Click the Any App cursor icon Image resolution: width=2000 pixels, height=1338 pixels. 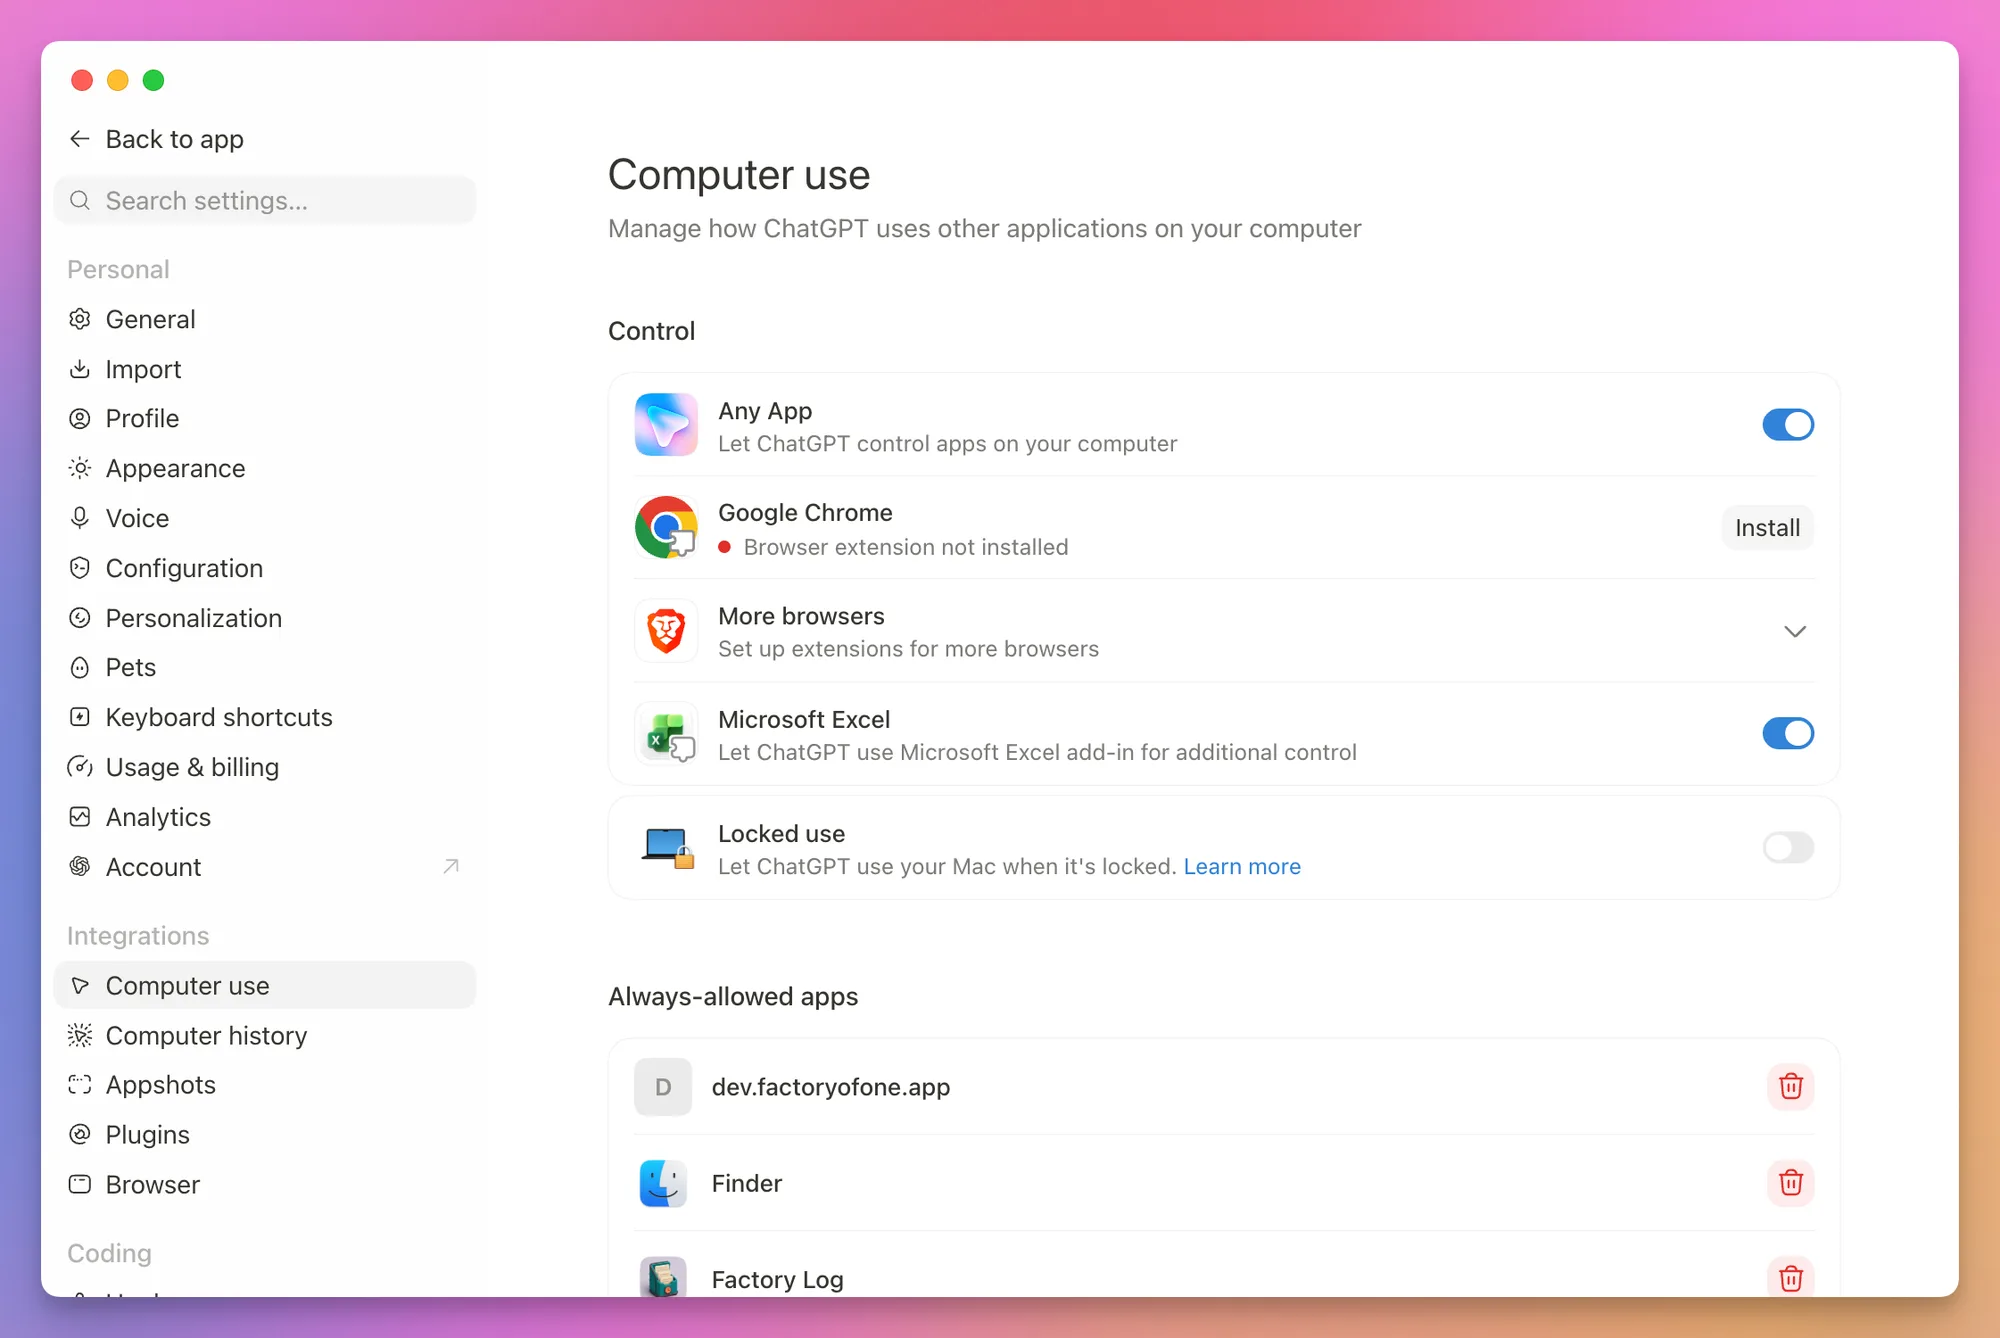tap(666, 424)
